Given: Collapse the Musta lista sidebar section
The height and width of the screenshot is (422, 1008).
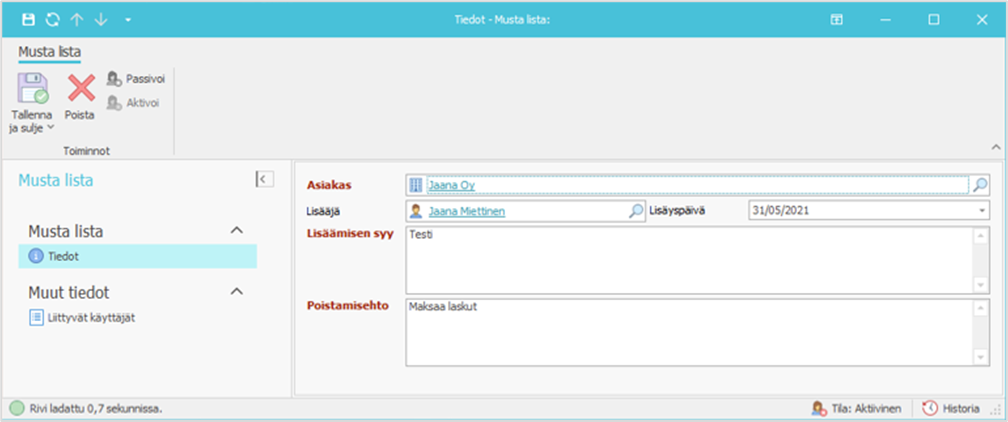Looking at the screenshot, I should [x=237, y=231].
